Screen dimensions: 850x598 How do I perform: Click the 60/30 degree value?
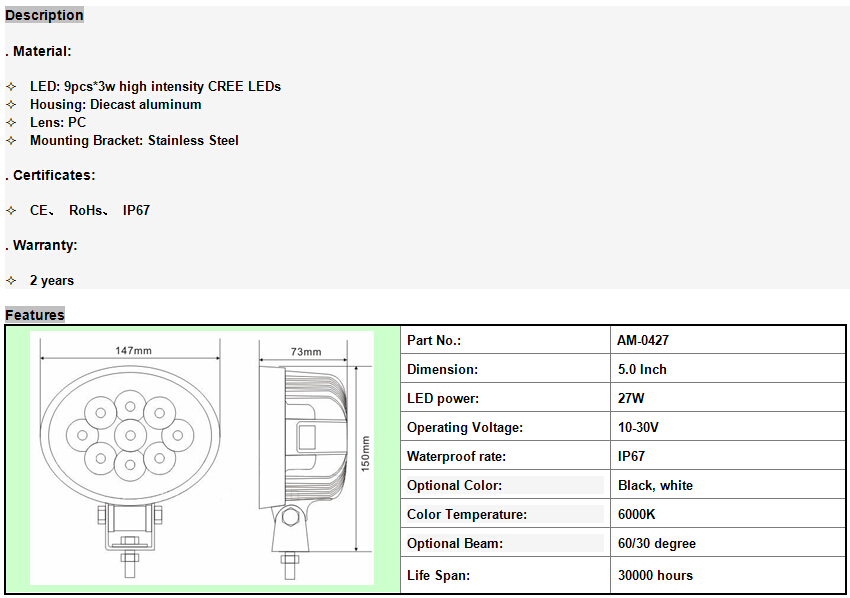656,544
